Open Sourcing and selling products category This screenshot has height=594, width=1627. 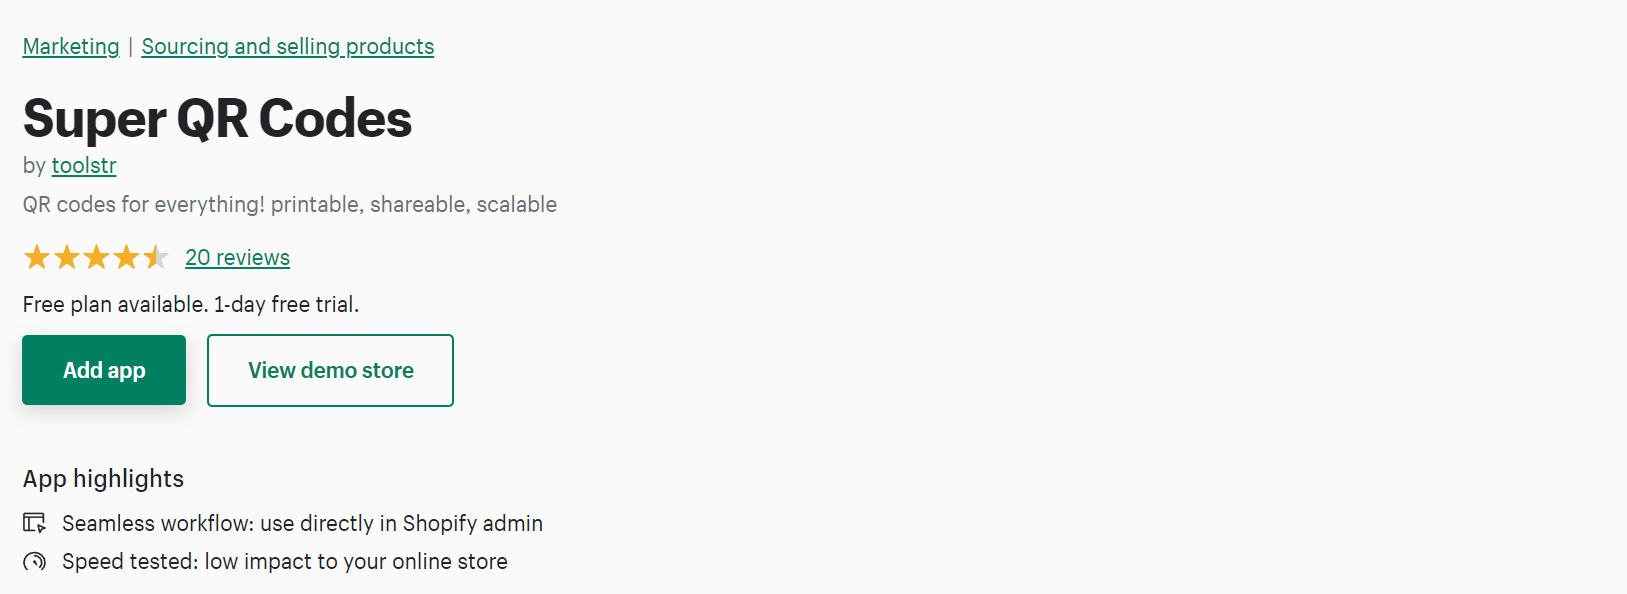tap(288, 47)
